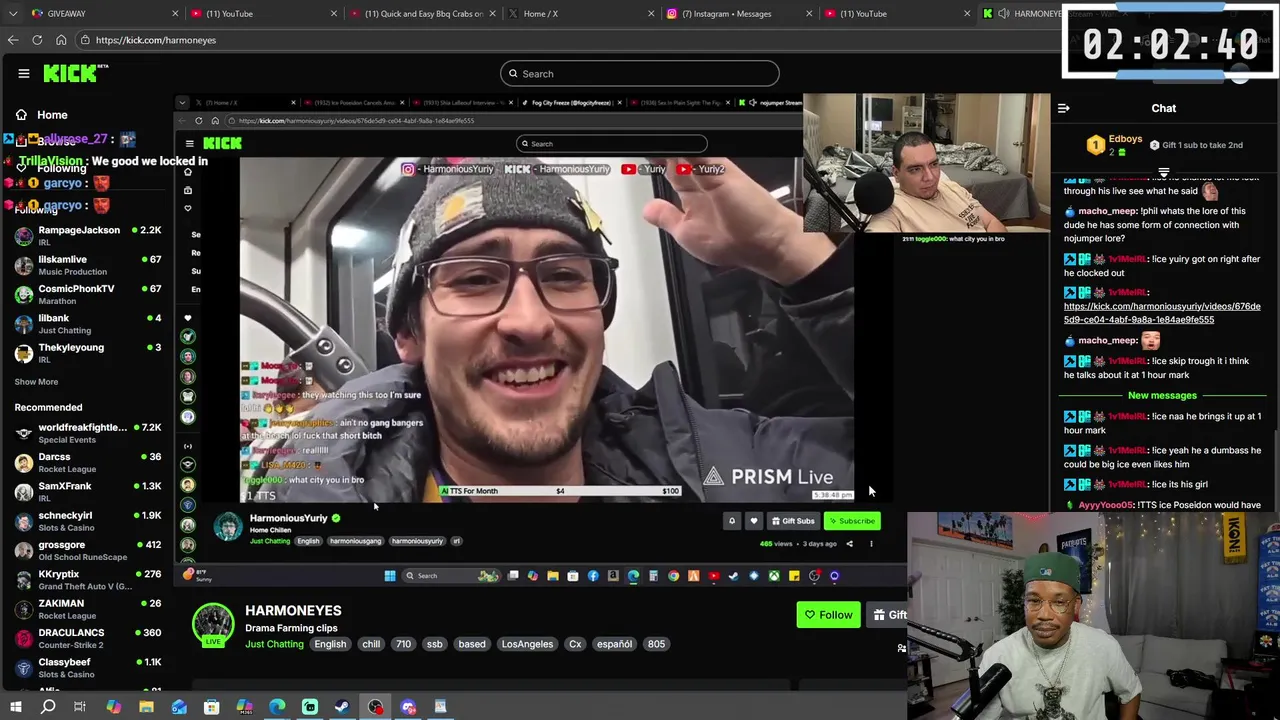Image resolution: width=1280 pixels, height=720 pixels.
Task: Open Darcss recommended channel
Action: point(88,462)
